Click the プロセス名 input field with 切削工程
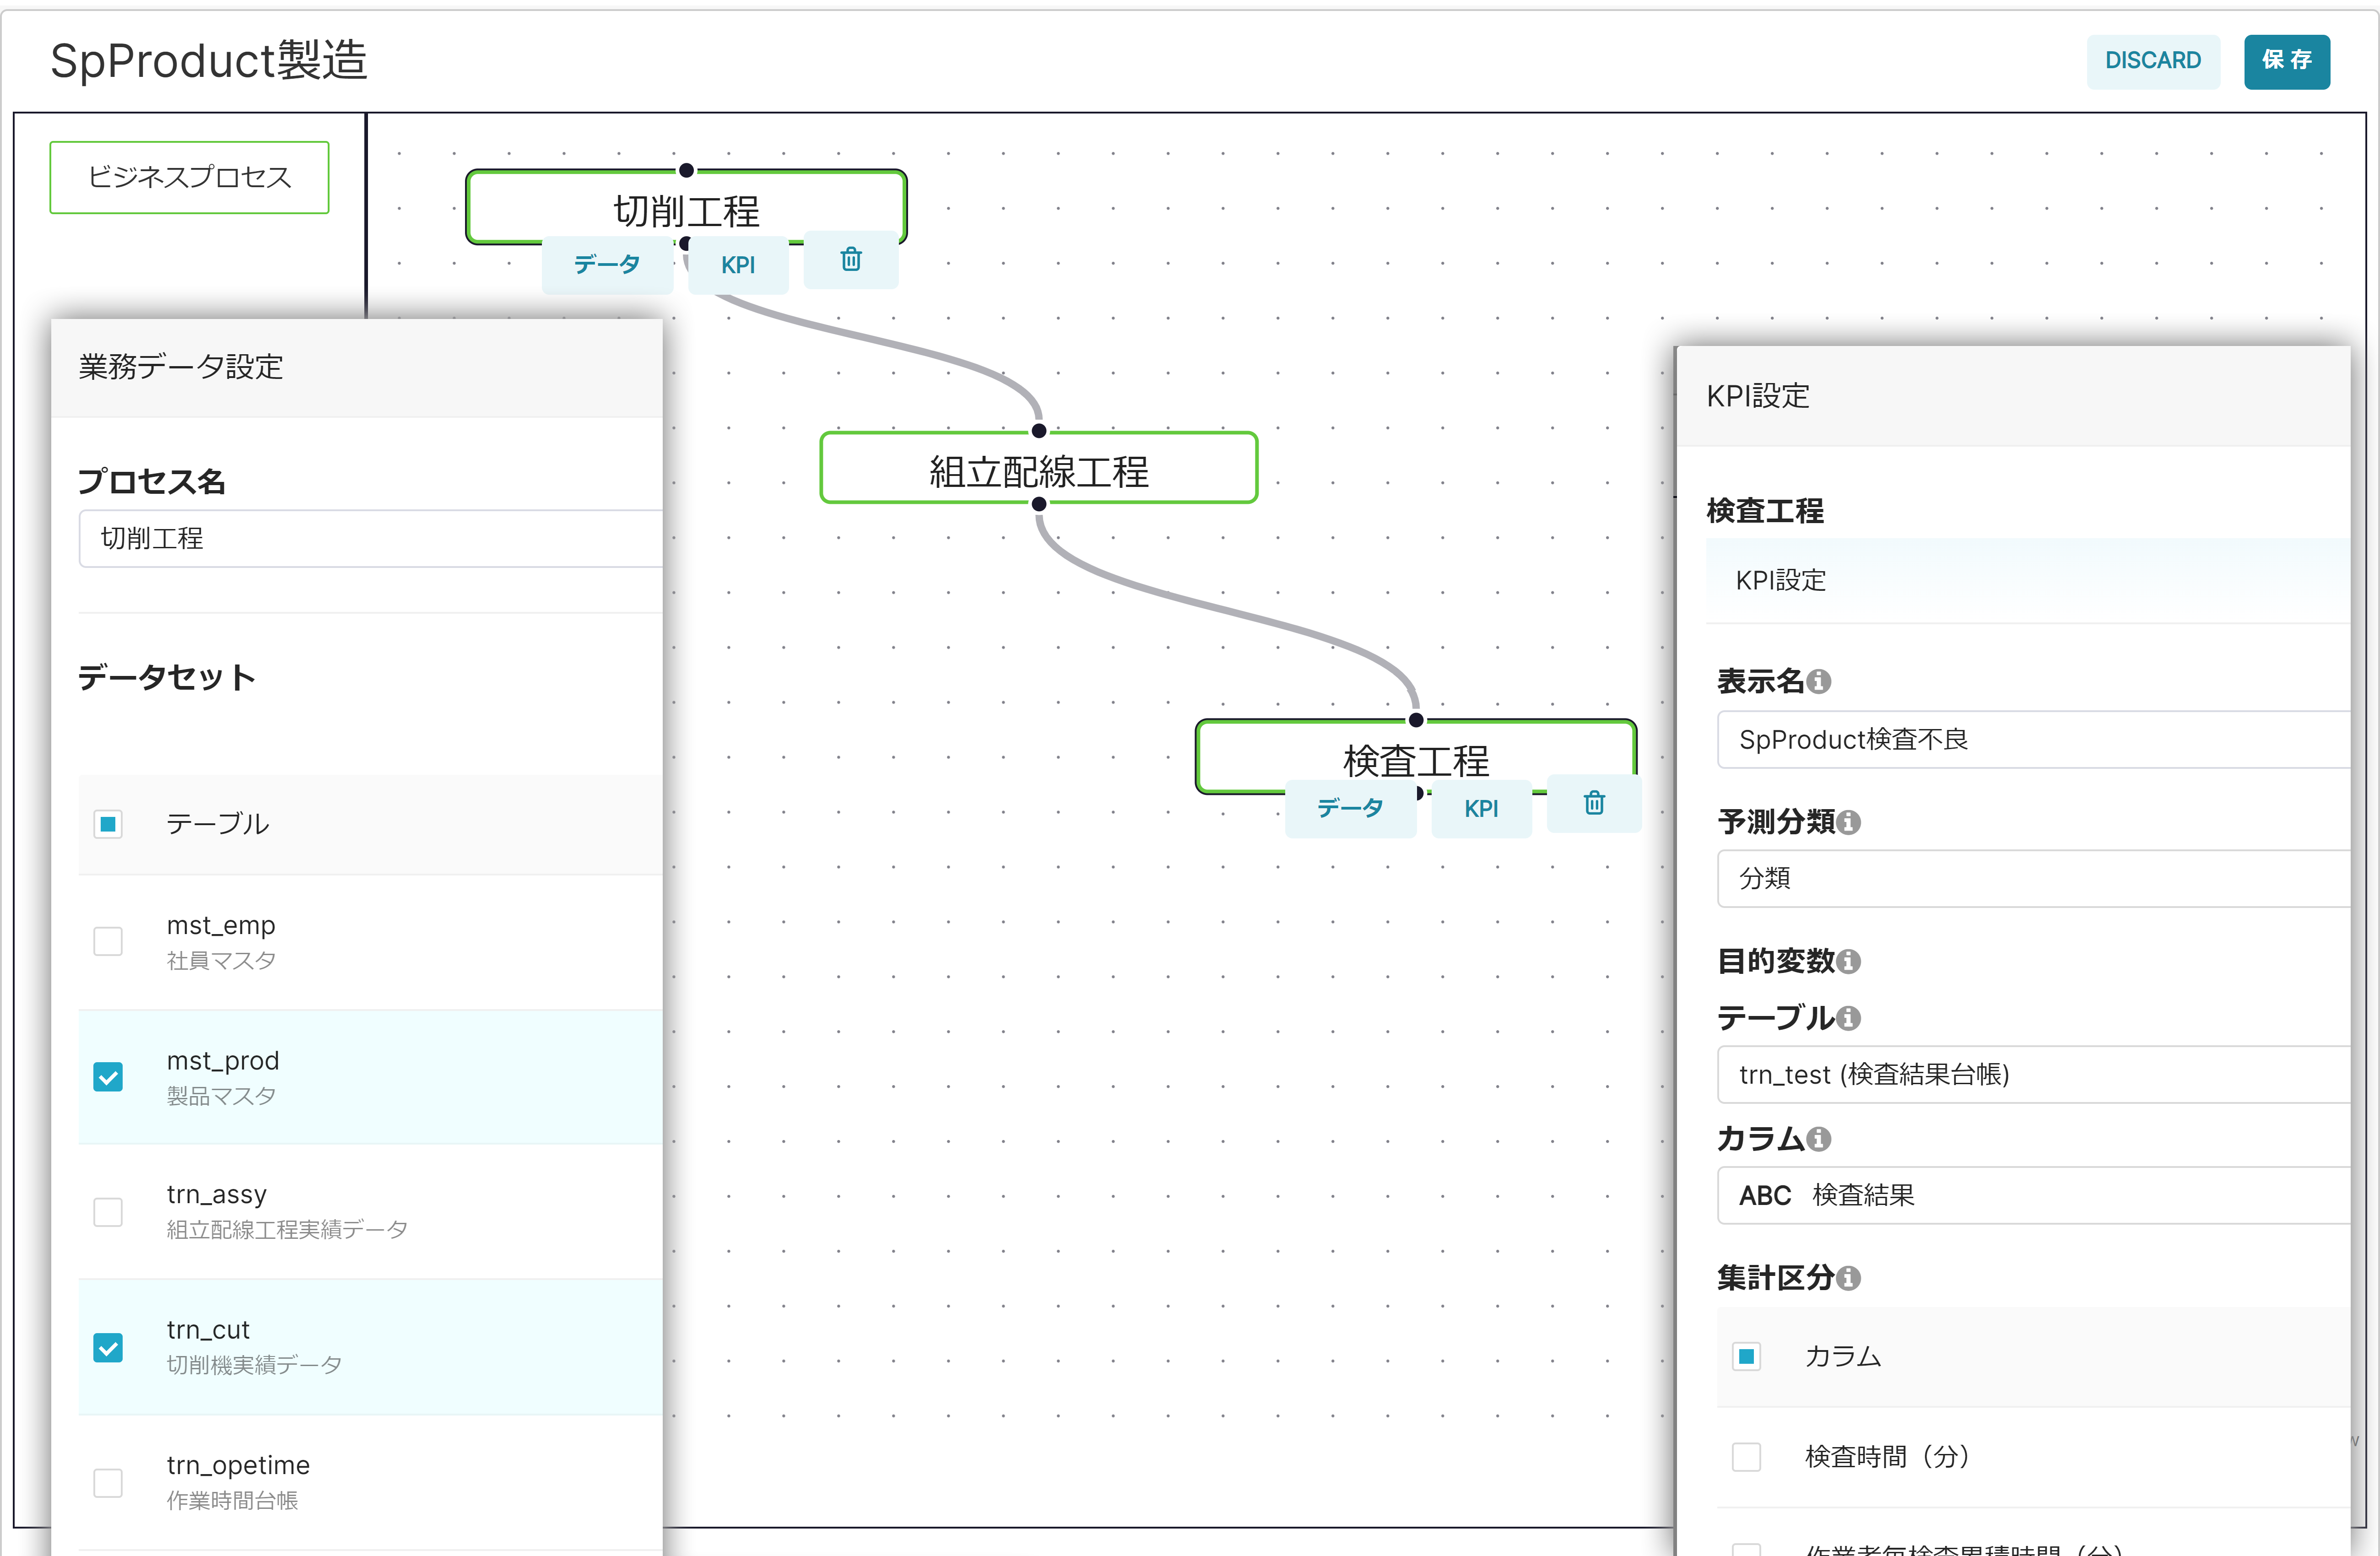The width and height of the screenshot is (2380, 1556). (371, 539)
